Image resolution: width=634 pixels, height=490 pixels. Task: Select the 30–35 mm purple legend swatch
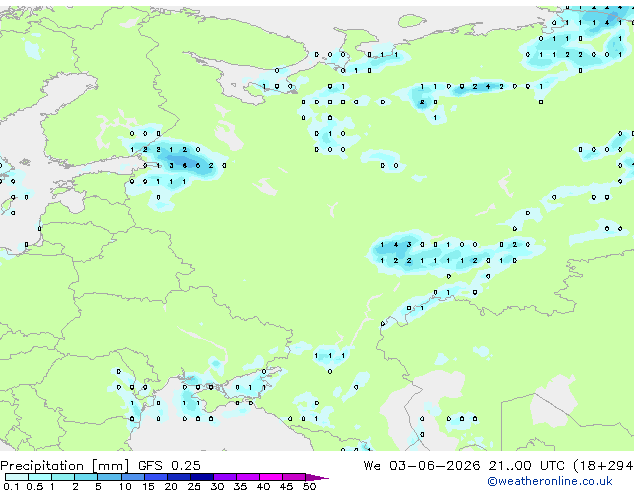point(224,477)
